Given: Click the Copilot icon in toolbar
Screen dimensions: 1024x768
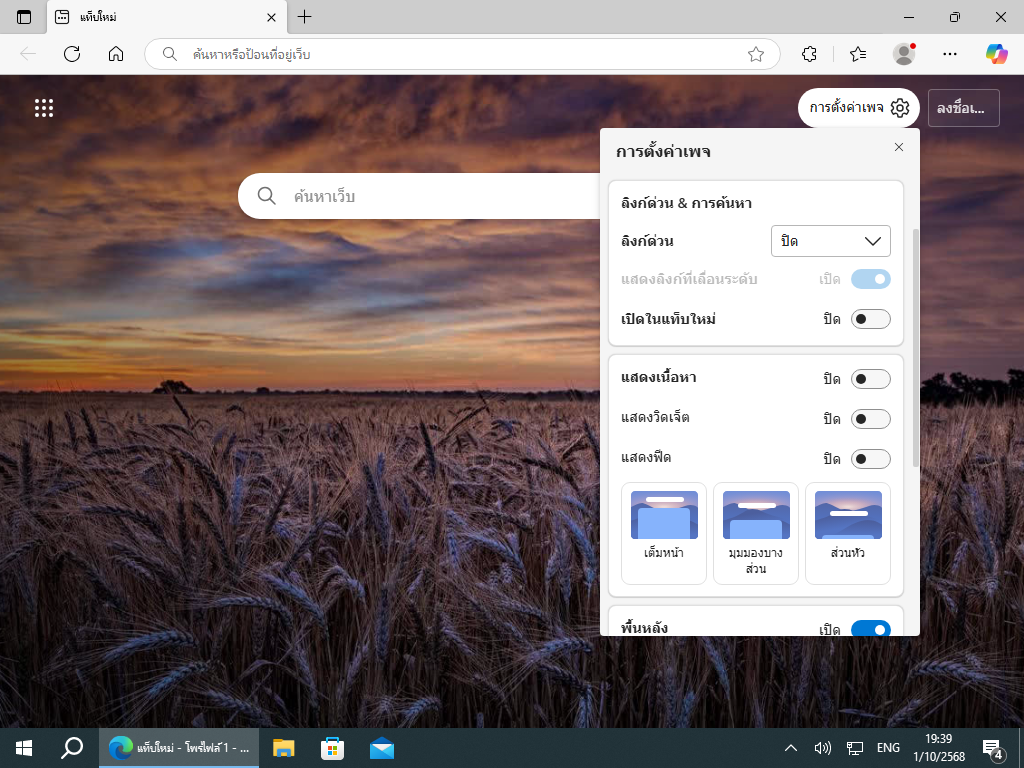Looking at the screenshot, I should 996,54.
